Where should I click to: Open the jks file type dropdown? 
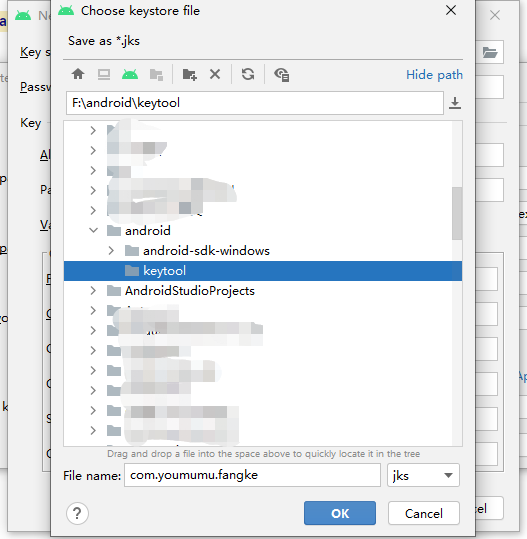pos(423,475)
